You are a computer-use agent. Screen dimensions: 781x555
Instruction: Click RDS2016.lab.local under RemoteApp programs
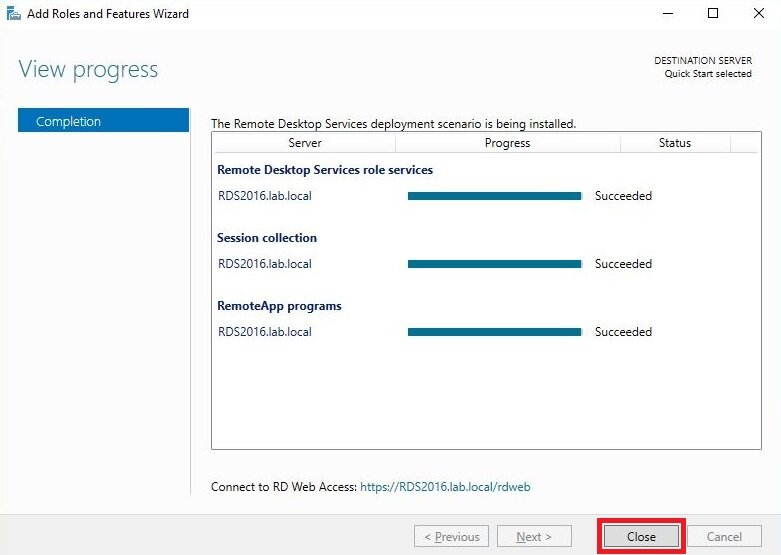click(x=265, y=332)
